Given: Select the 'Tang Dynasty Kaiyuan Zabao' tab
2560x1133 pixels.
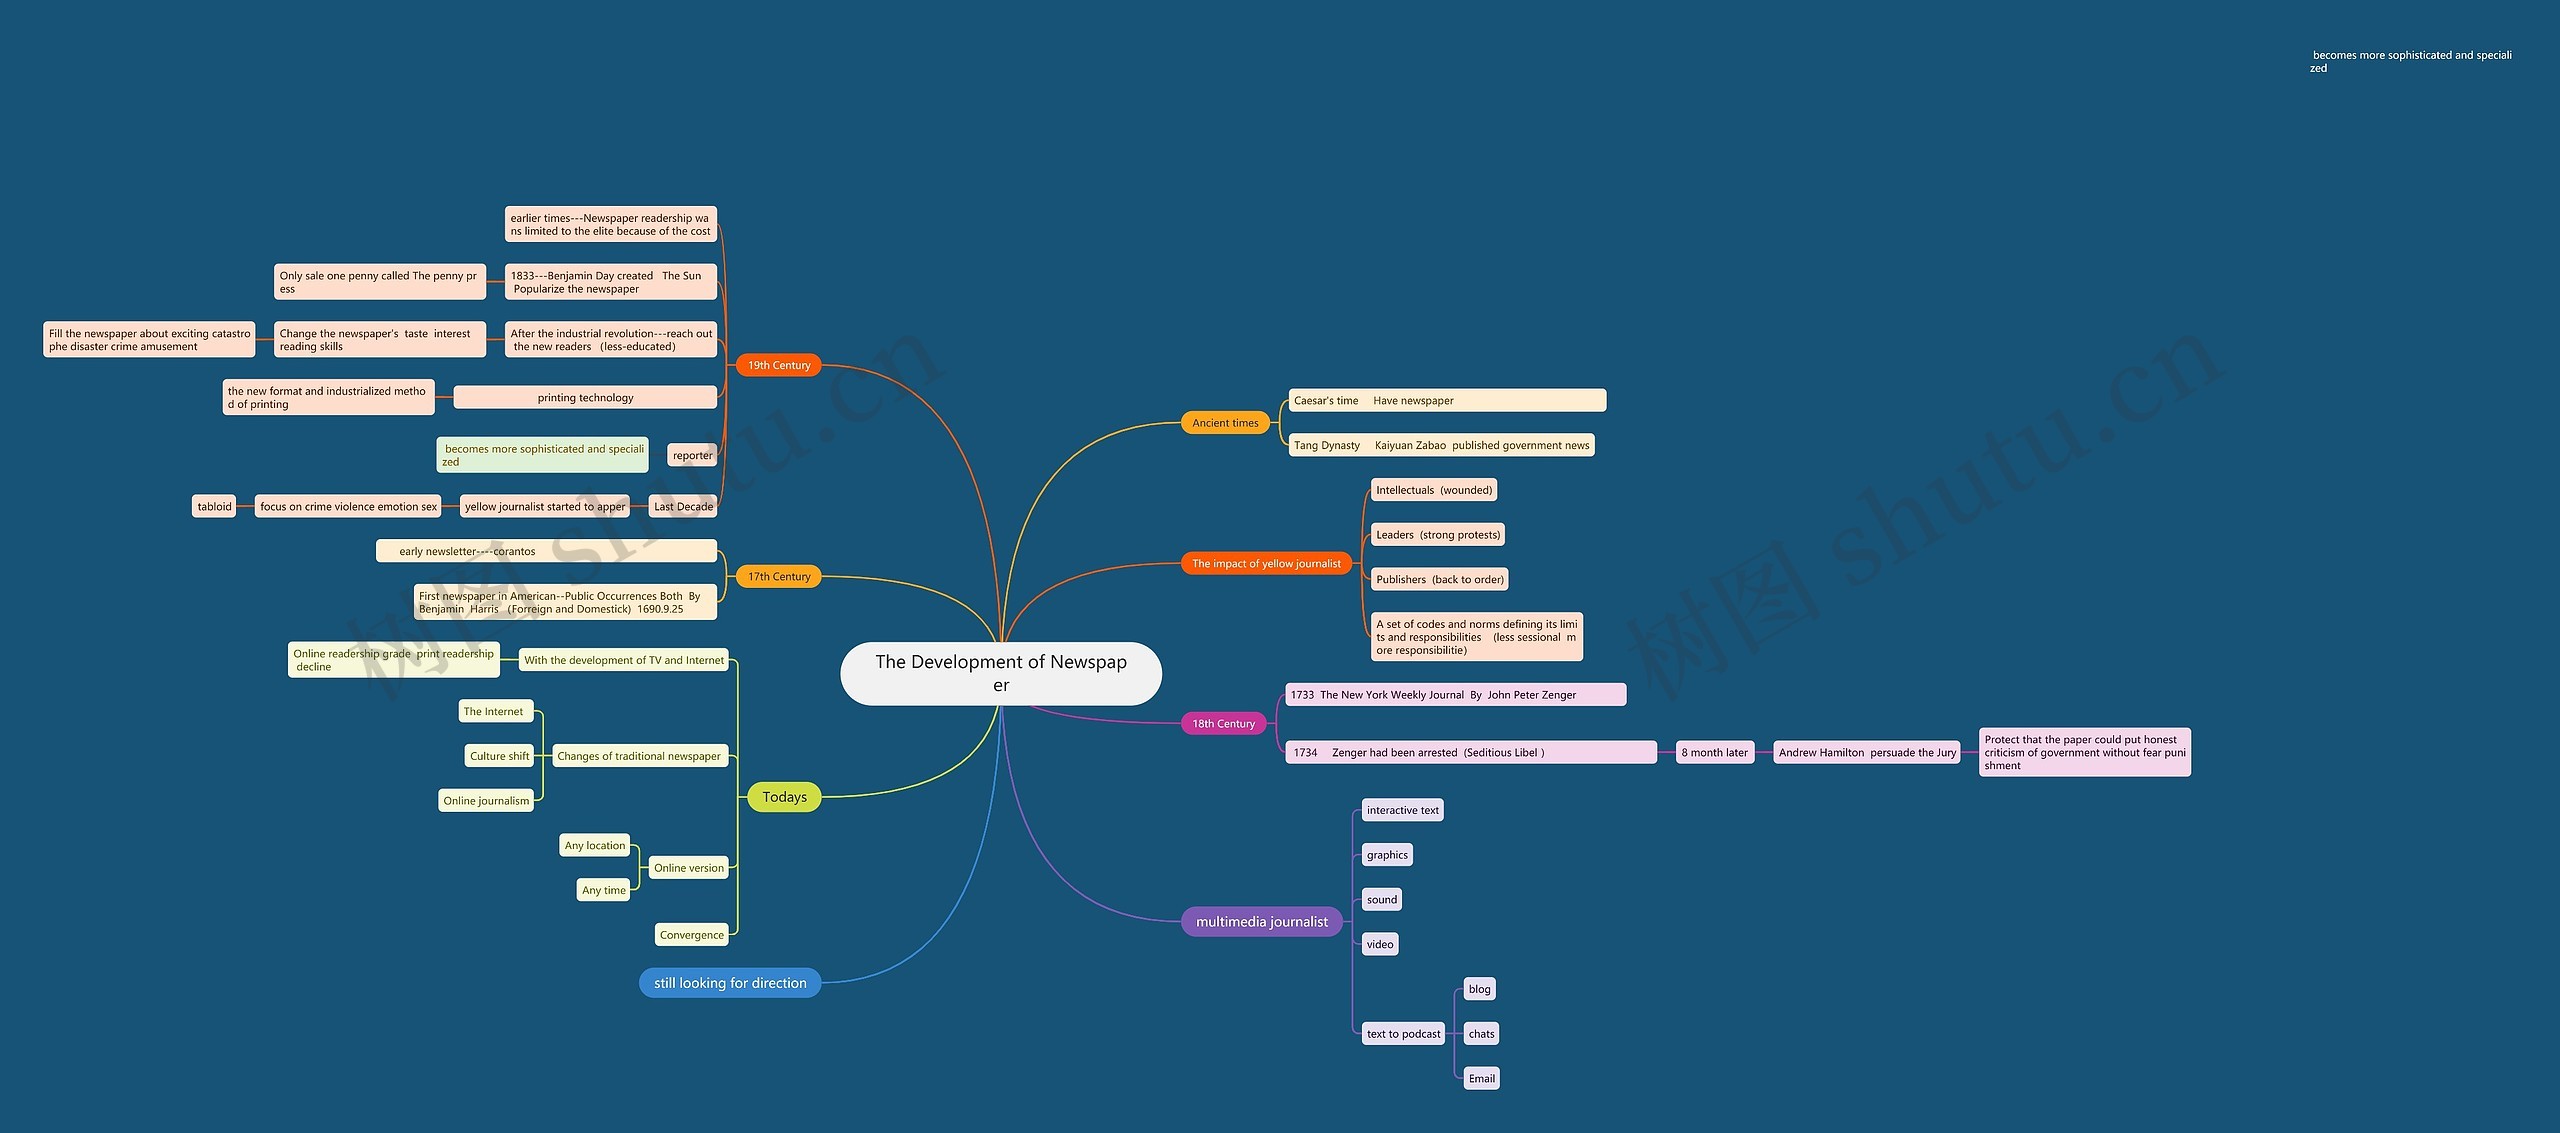Looking at the screenshot, I should tap(1445, 444).
